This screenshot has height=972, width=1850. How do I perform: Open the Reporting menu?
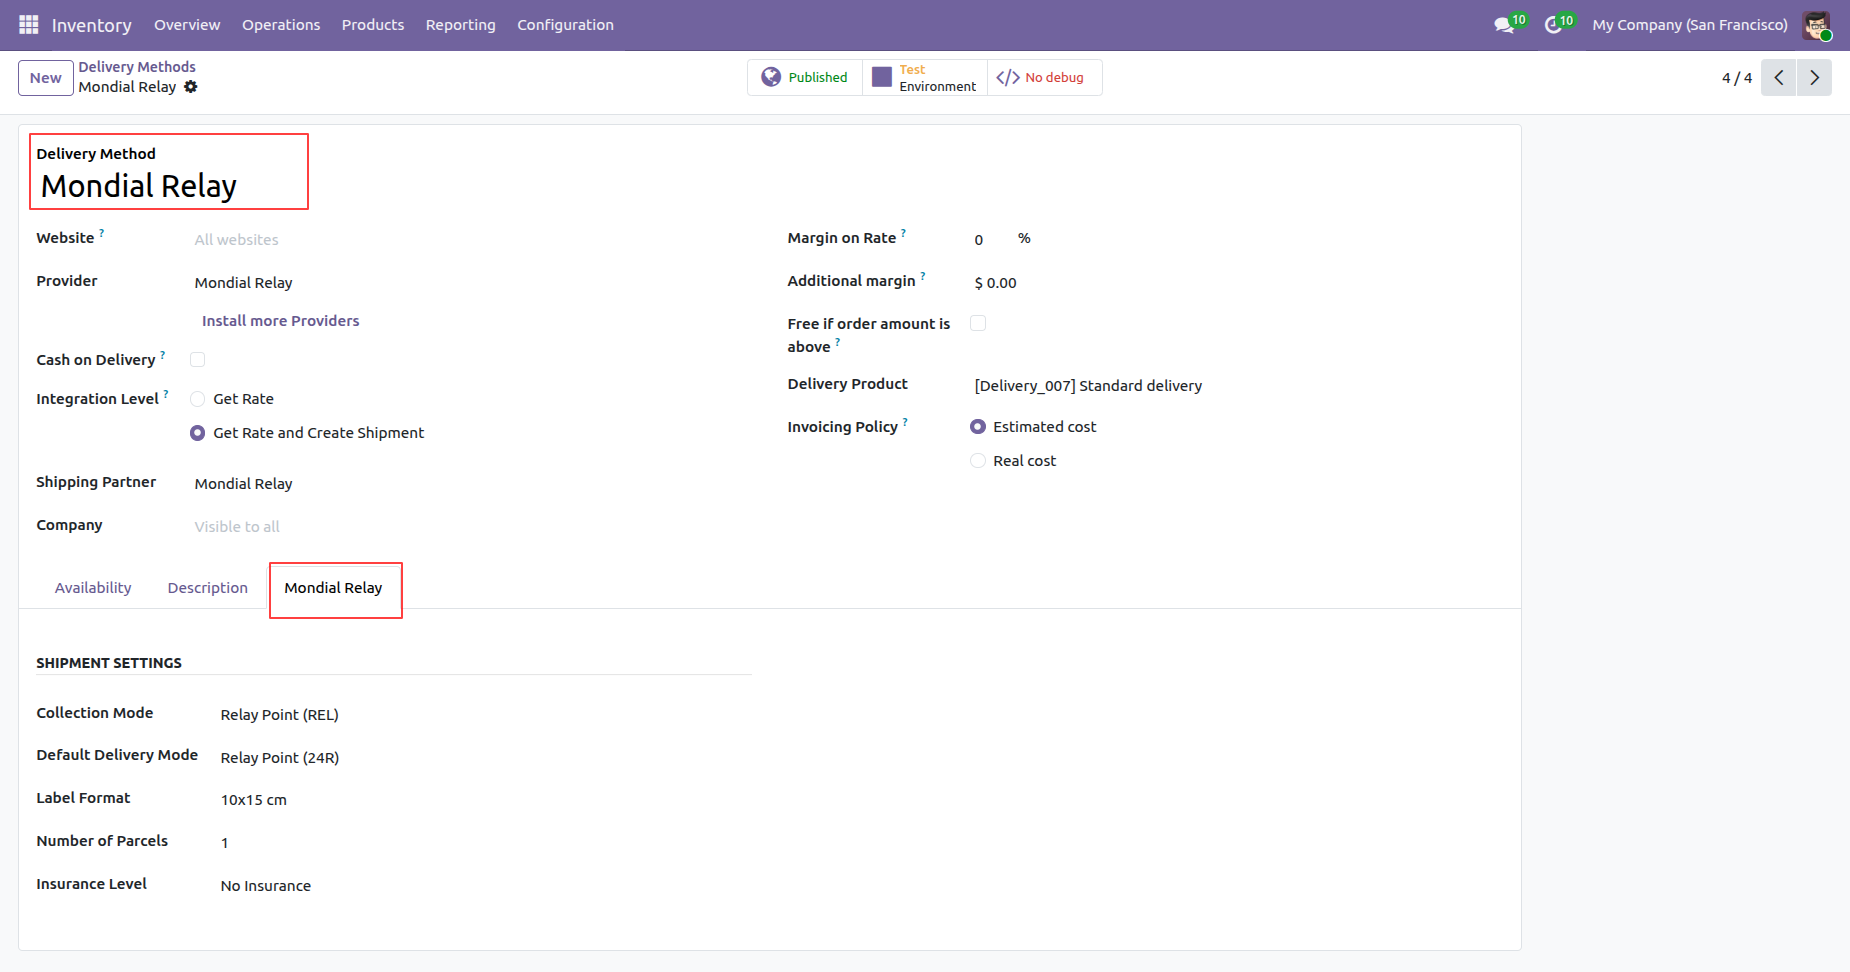461,25
